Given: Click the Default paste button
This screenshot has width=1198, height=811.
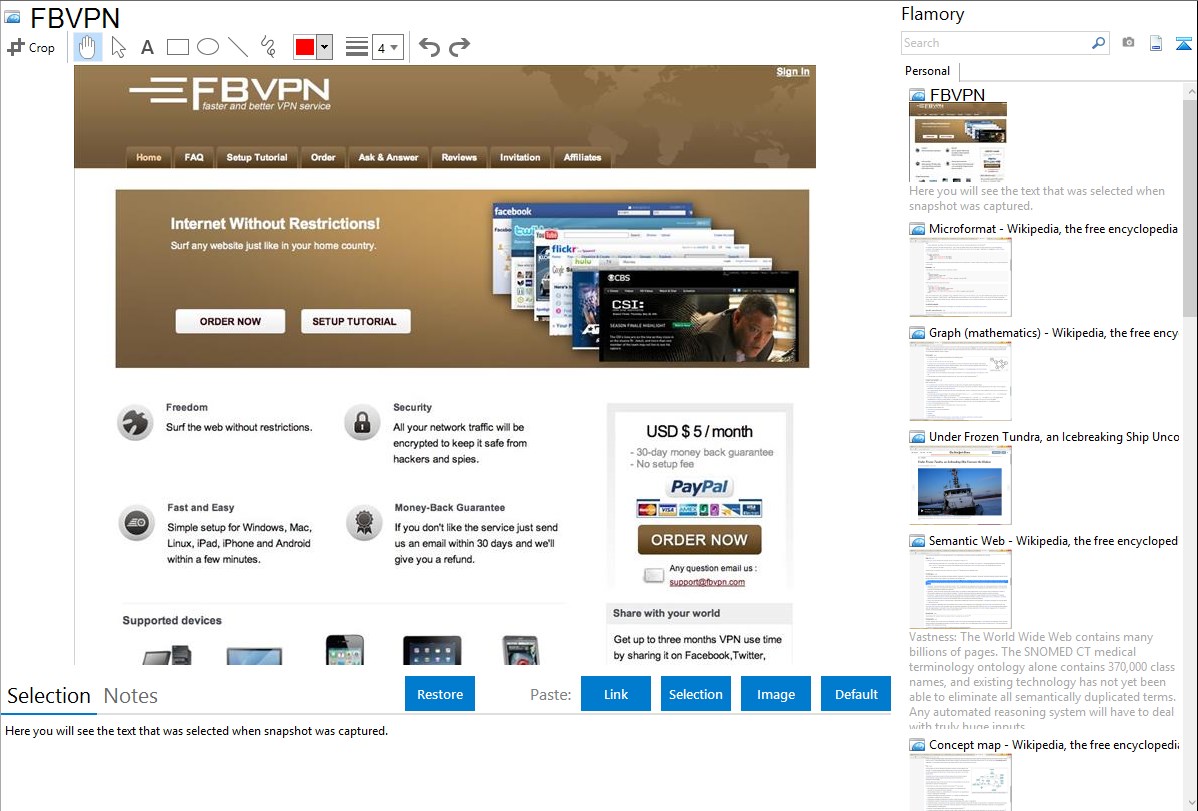Looking at the screenshot, I should click(x=856, y=694).
